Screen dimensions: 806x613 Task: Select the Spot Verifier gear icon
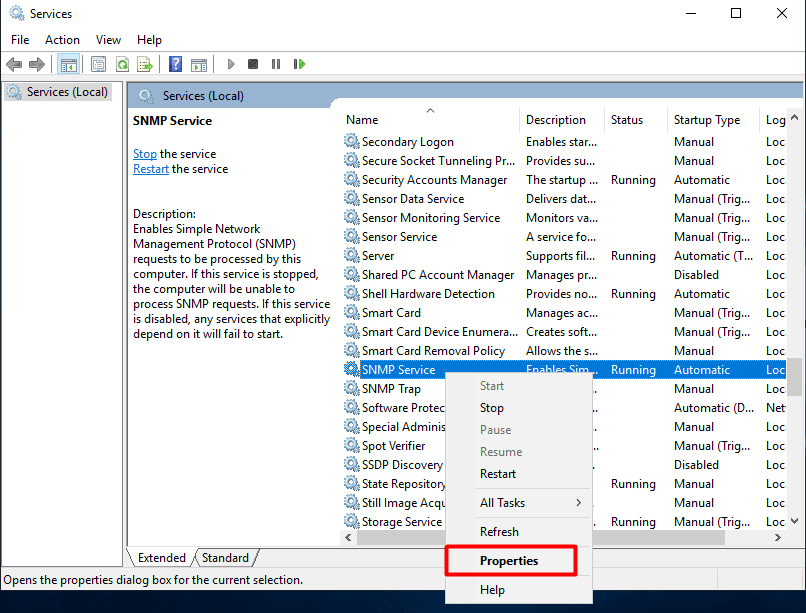tap(352, 445)
